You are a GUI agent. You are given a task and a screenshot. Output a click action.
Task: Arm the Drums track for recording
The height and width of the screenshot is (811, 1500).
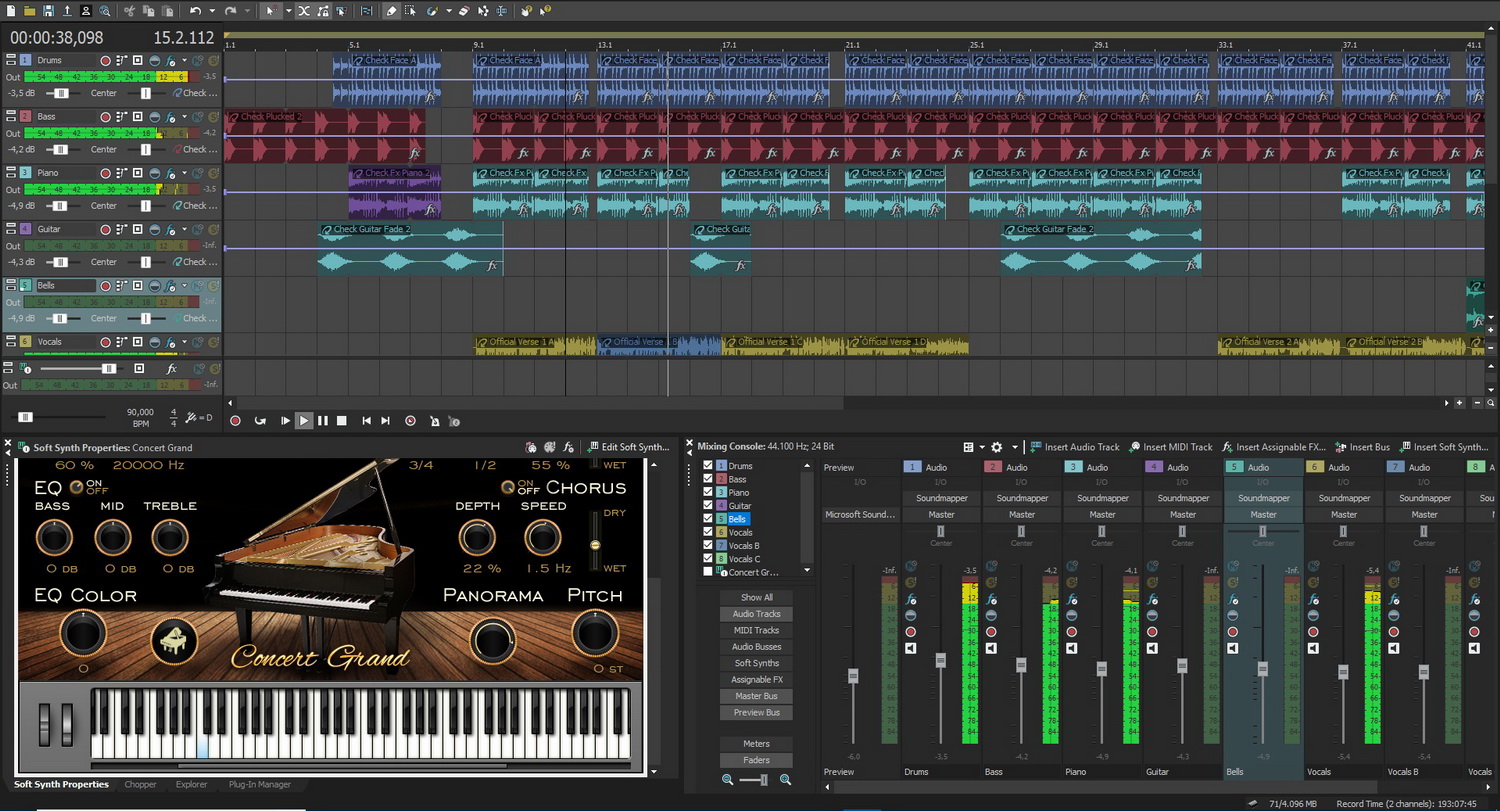click(104, 60)
